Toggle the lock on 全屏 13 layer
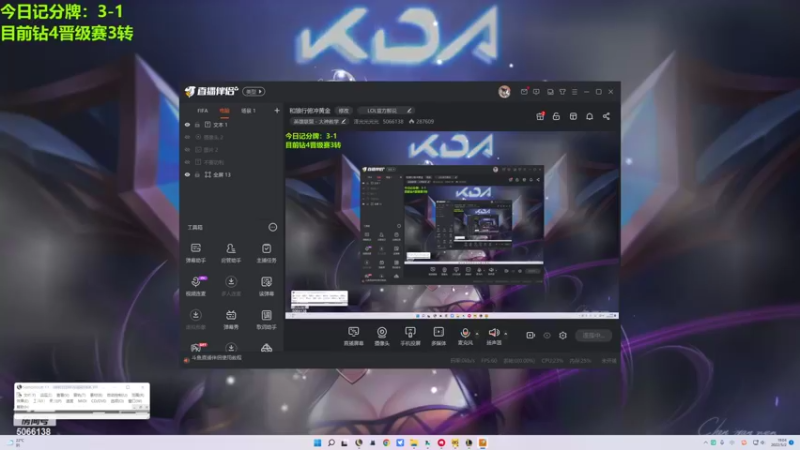Image resolution: width=800 pixels, height=450 pixels. pyautogui.click(x=197, y=174)
